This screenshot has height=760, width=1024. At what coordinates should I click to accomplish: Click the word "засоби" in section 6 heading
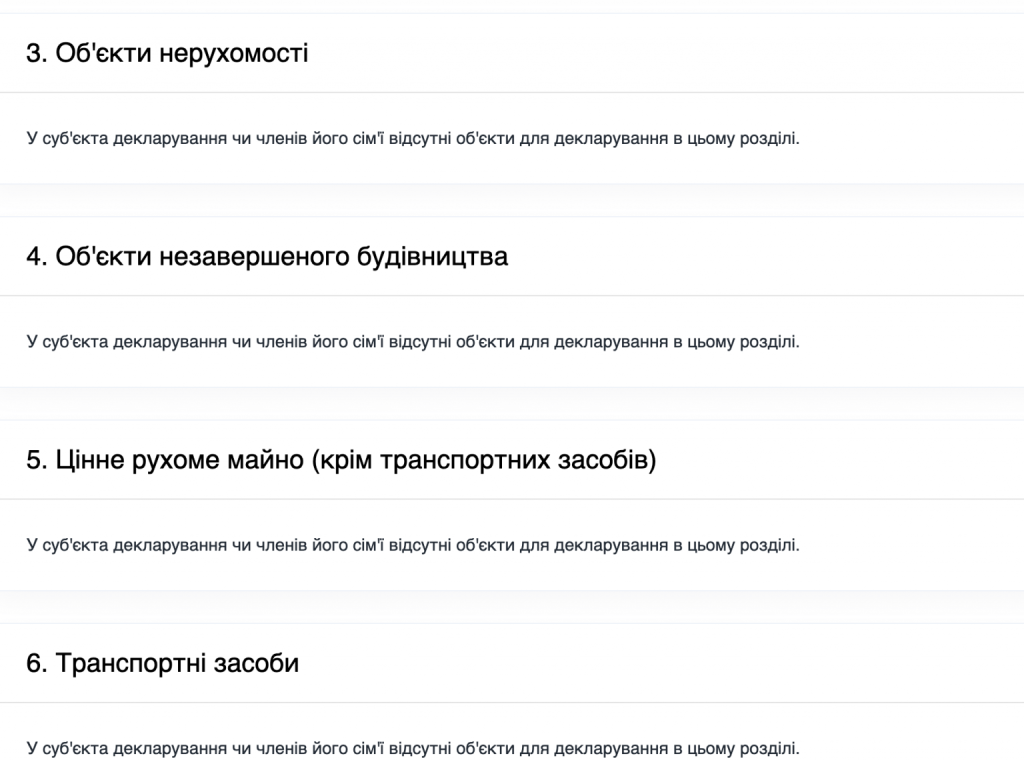point(257,664)
